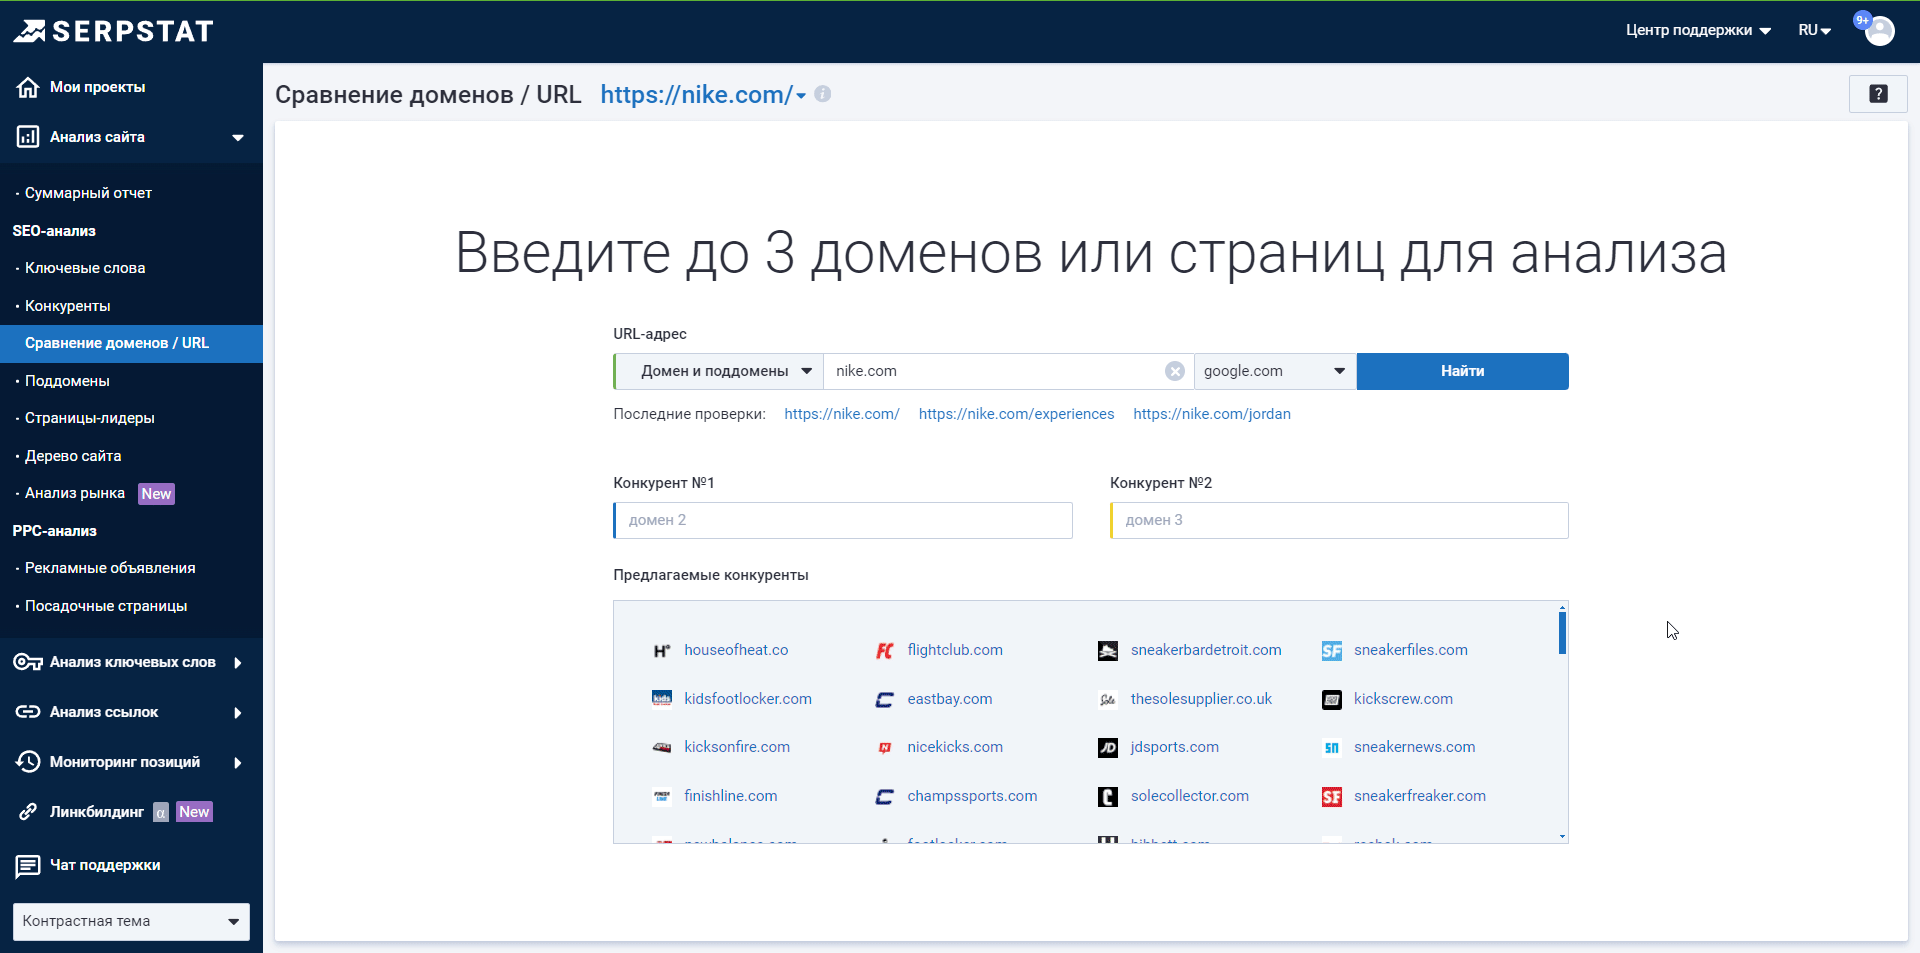Open the user profile avatar with notifications
Viewport: 1920px width, 953px height.
[x=1878, y=30]
